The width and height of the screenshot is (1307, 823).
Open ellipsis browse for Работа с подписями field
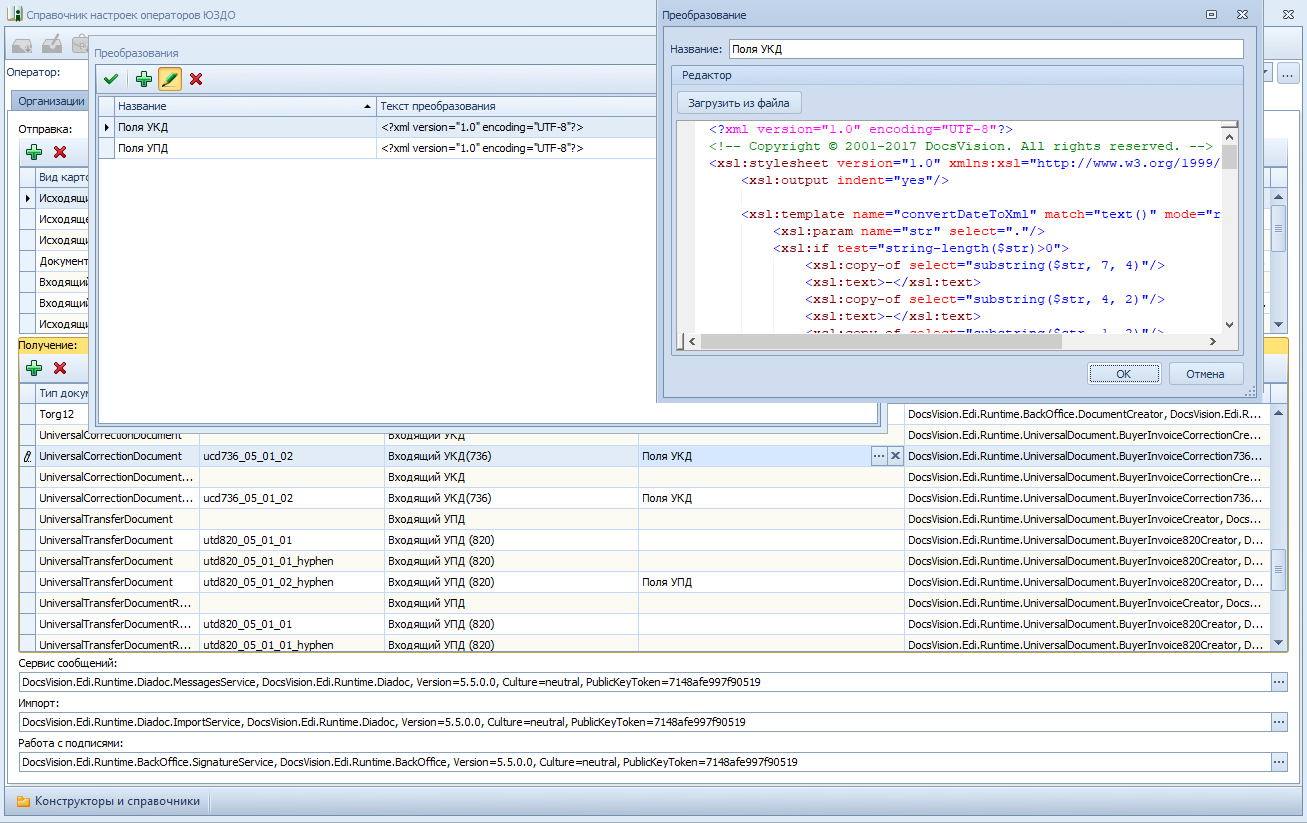[1279, 762]
